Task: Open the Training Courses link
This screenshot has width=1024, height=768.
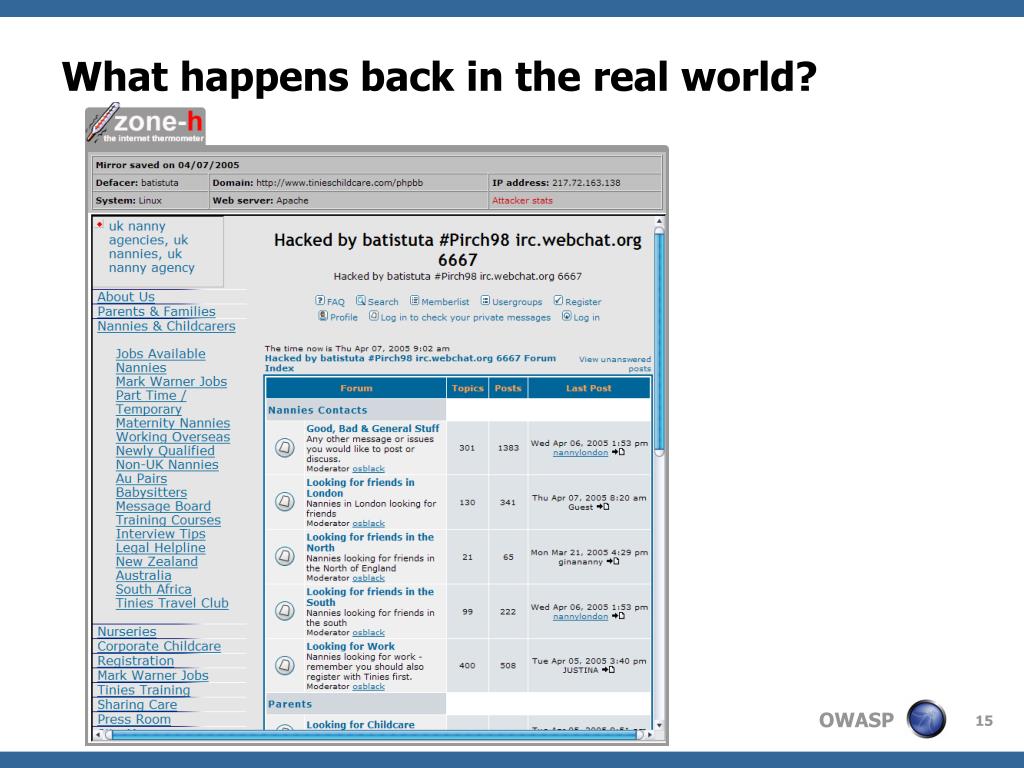Action: (x=168, y=520)
